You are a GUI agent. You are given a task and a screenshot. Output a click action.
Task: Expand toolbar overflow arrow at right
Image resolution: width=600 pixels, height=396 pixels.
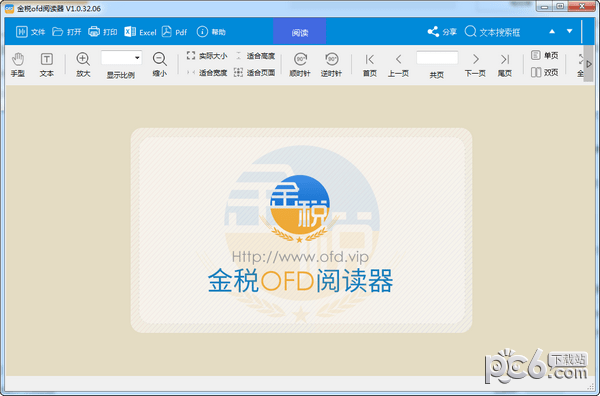[589, 64]
